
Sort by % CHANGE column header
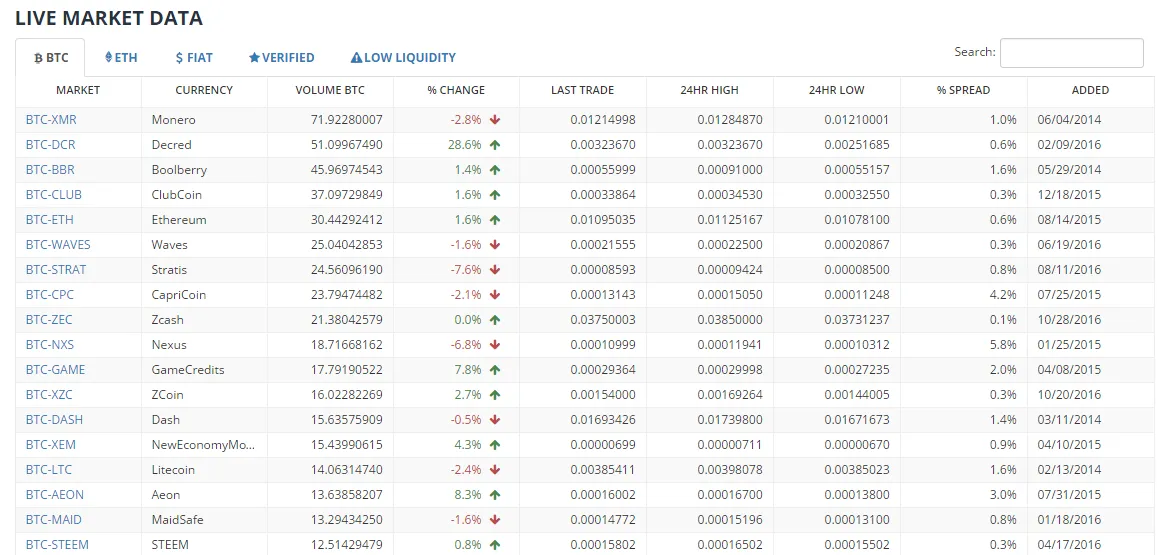456,90
